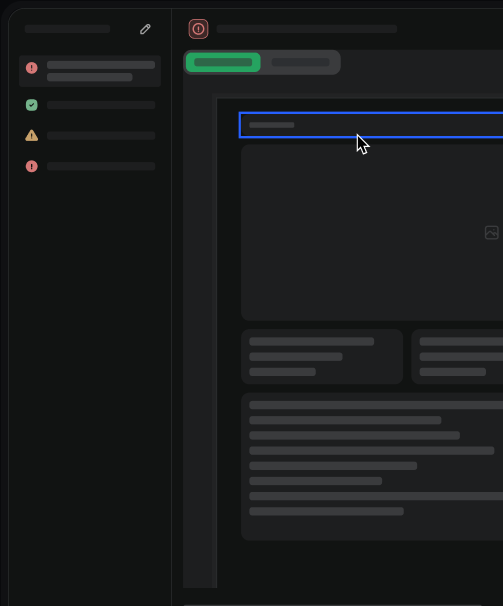
Task: Click the red error icon on the last sidebar item
Action: coord(32,166)
